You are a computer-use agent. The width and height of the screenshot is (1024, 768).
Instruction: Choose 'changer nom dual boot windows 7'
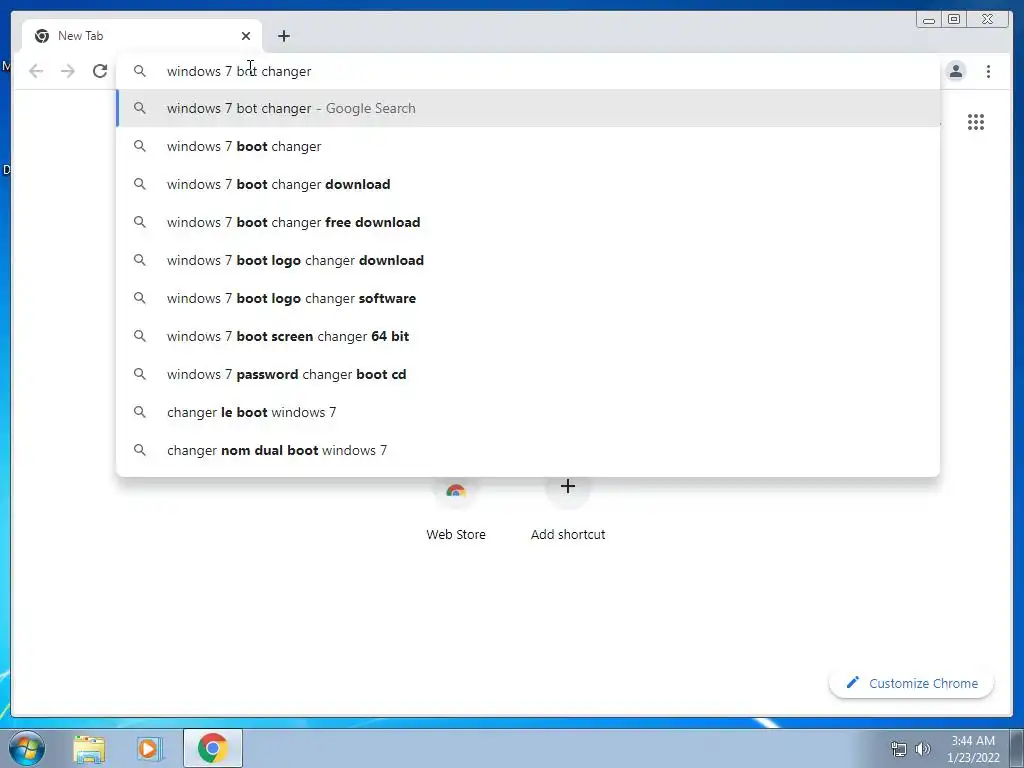tap(528, 450)
